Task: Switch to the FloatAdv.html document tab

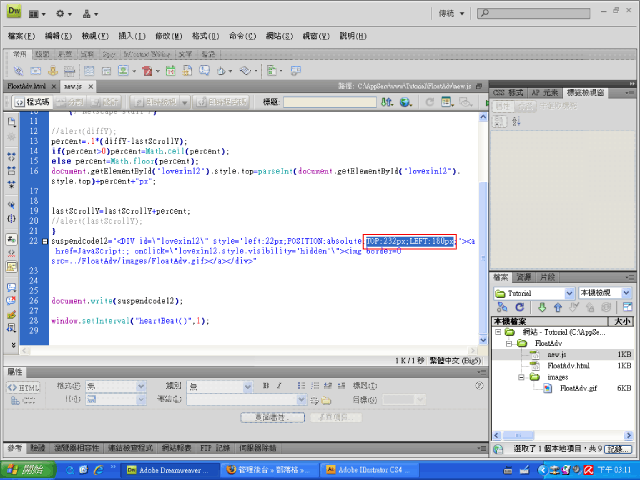Action: click(28, 87)
